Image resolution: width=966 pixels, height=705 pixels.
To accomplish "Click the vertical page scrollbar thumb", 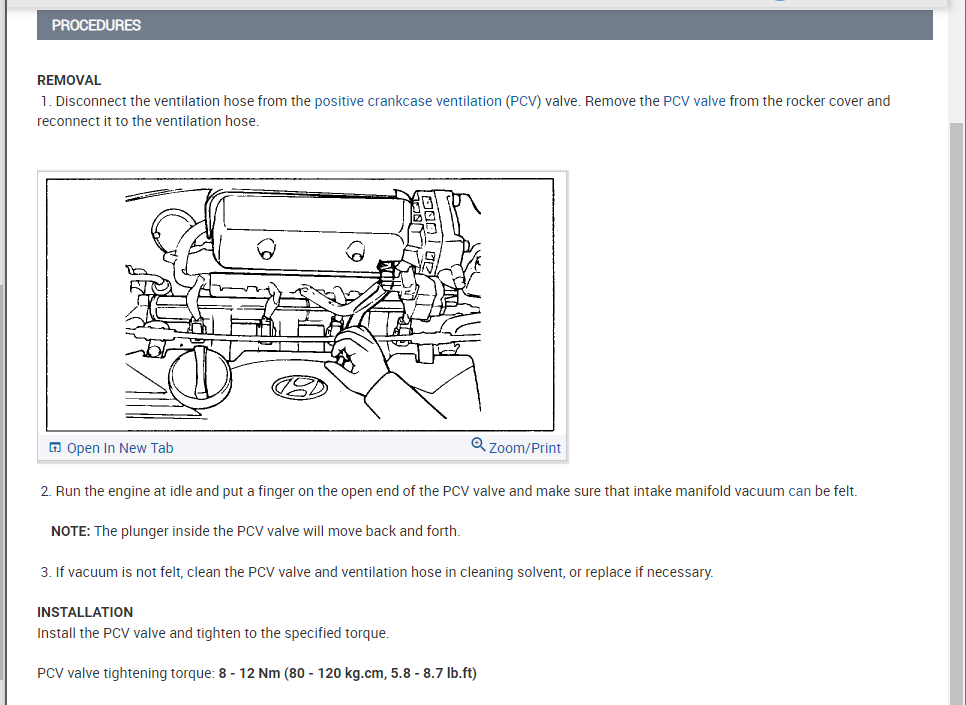I will [956, 413].
